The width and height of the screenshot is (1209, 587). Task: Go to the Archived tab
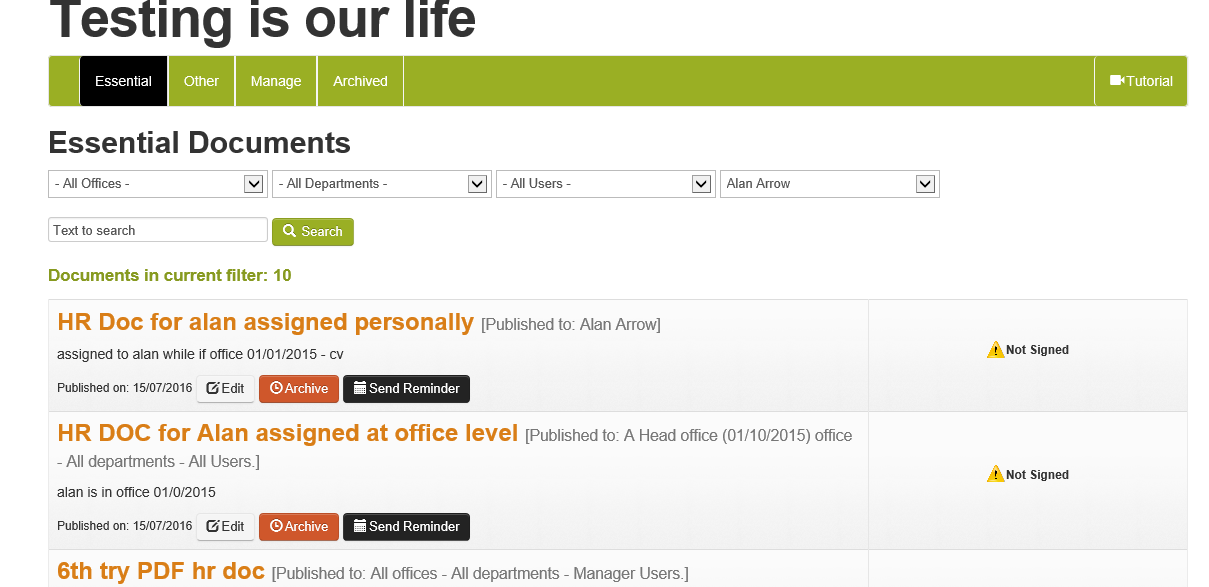point(360,81)
